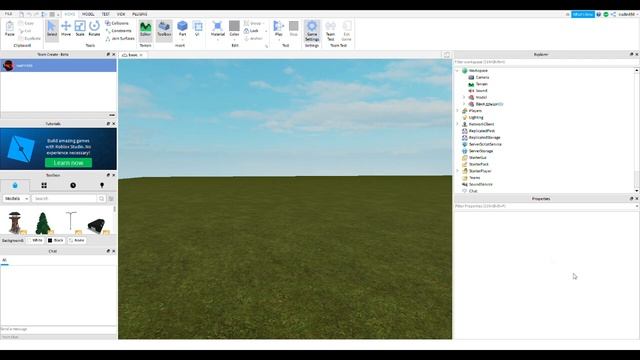Expand the Model node in Explorer
Screen dimensions: 640x360
click(464, 98)
